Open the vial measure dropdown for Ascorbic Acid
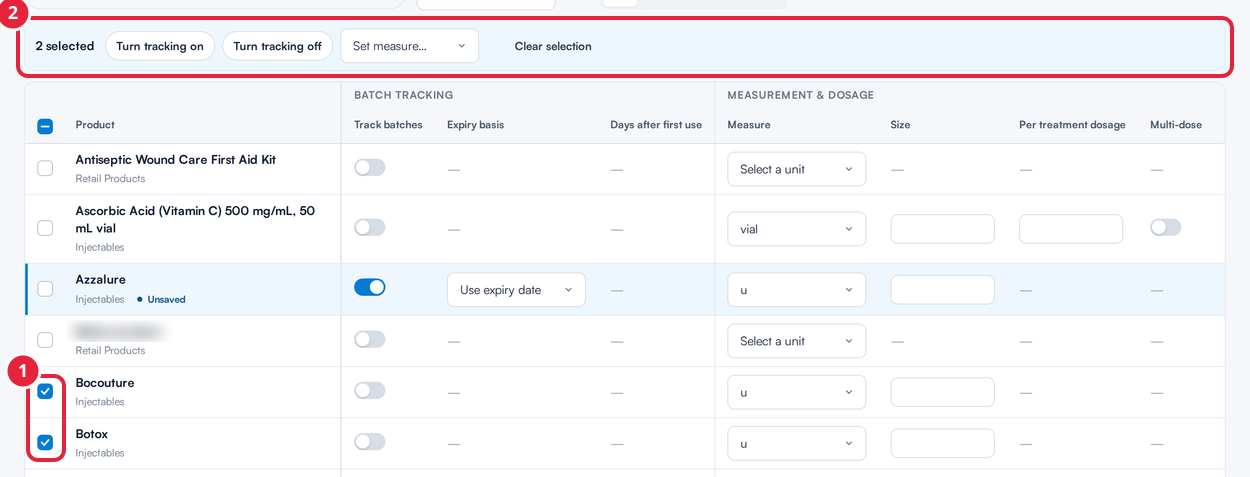The height and width of the screenshot is (477, 1250). point(796,229)
